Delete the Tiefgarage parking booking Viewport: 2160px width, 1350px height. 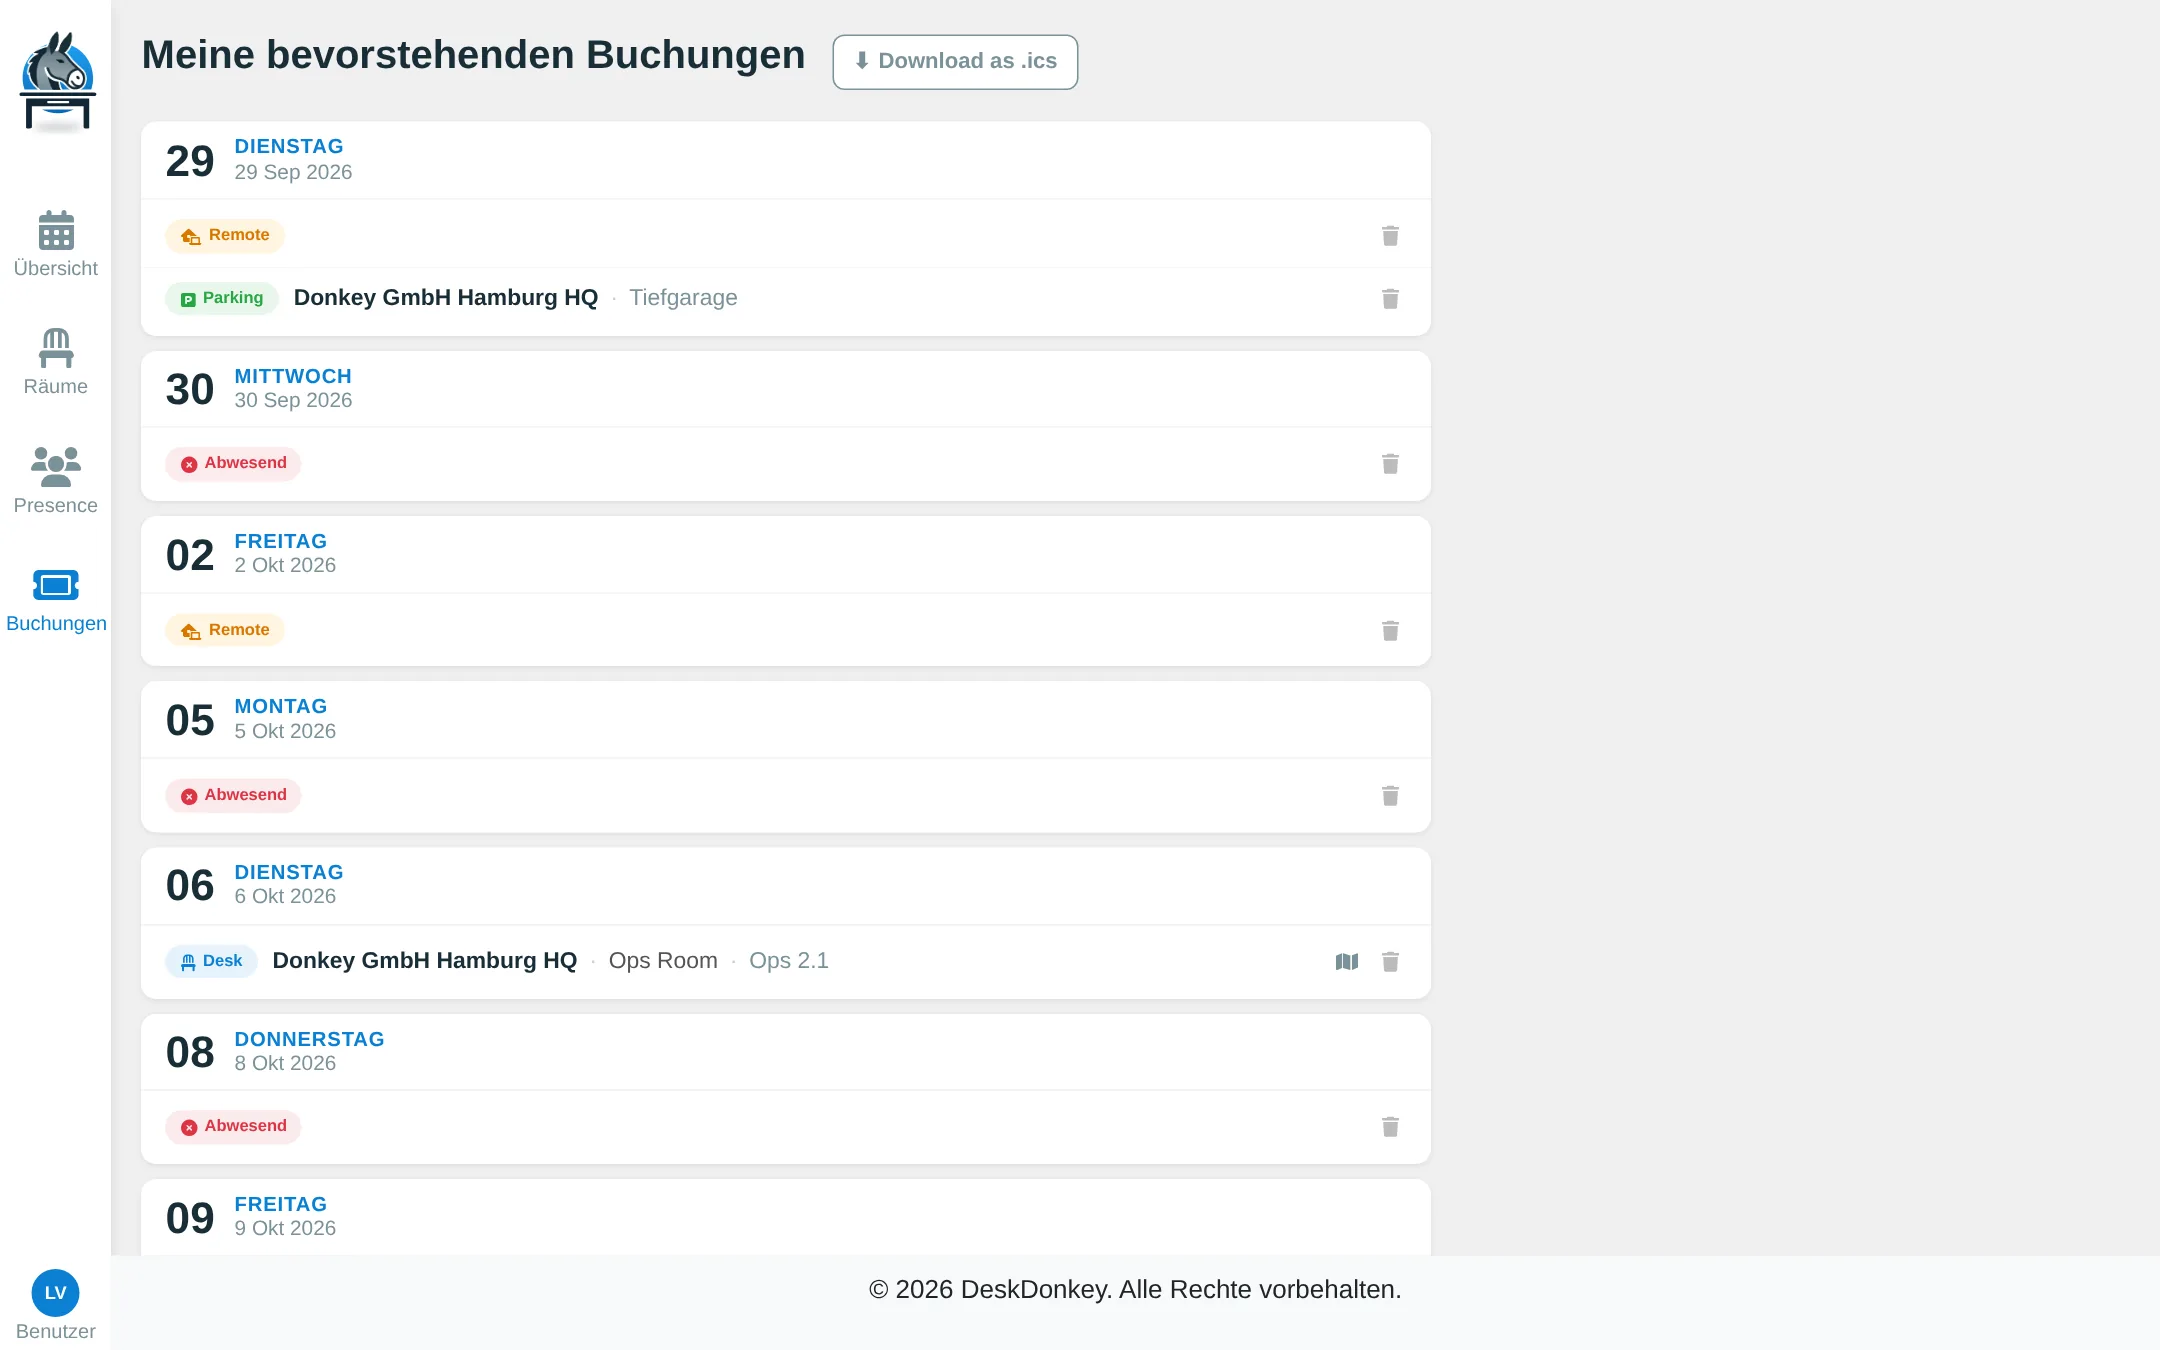tap(1390, 298)
